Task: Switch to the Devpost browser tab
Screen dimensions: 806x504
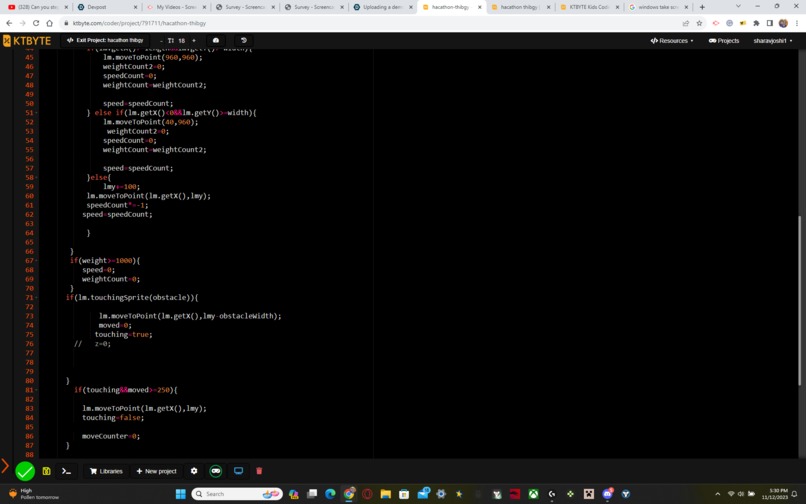Action: pos(106,7)
